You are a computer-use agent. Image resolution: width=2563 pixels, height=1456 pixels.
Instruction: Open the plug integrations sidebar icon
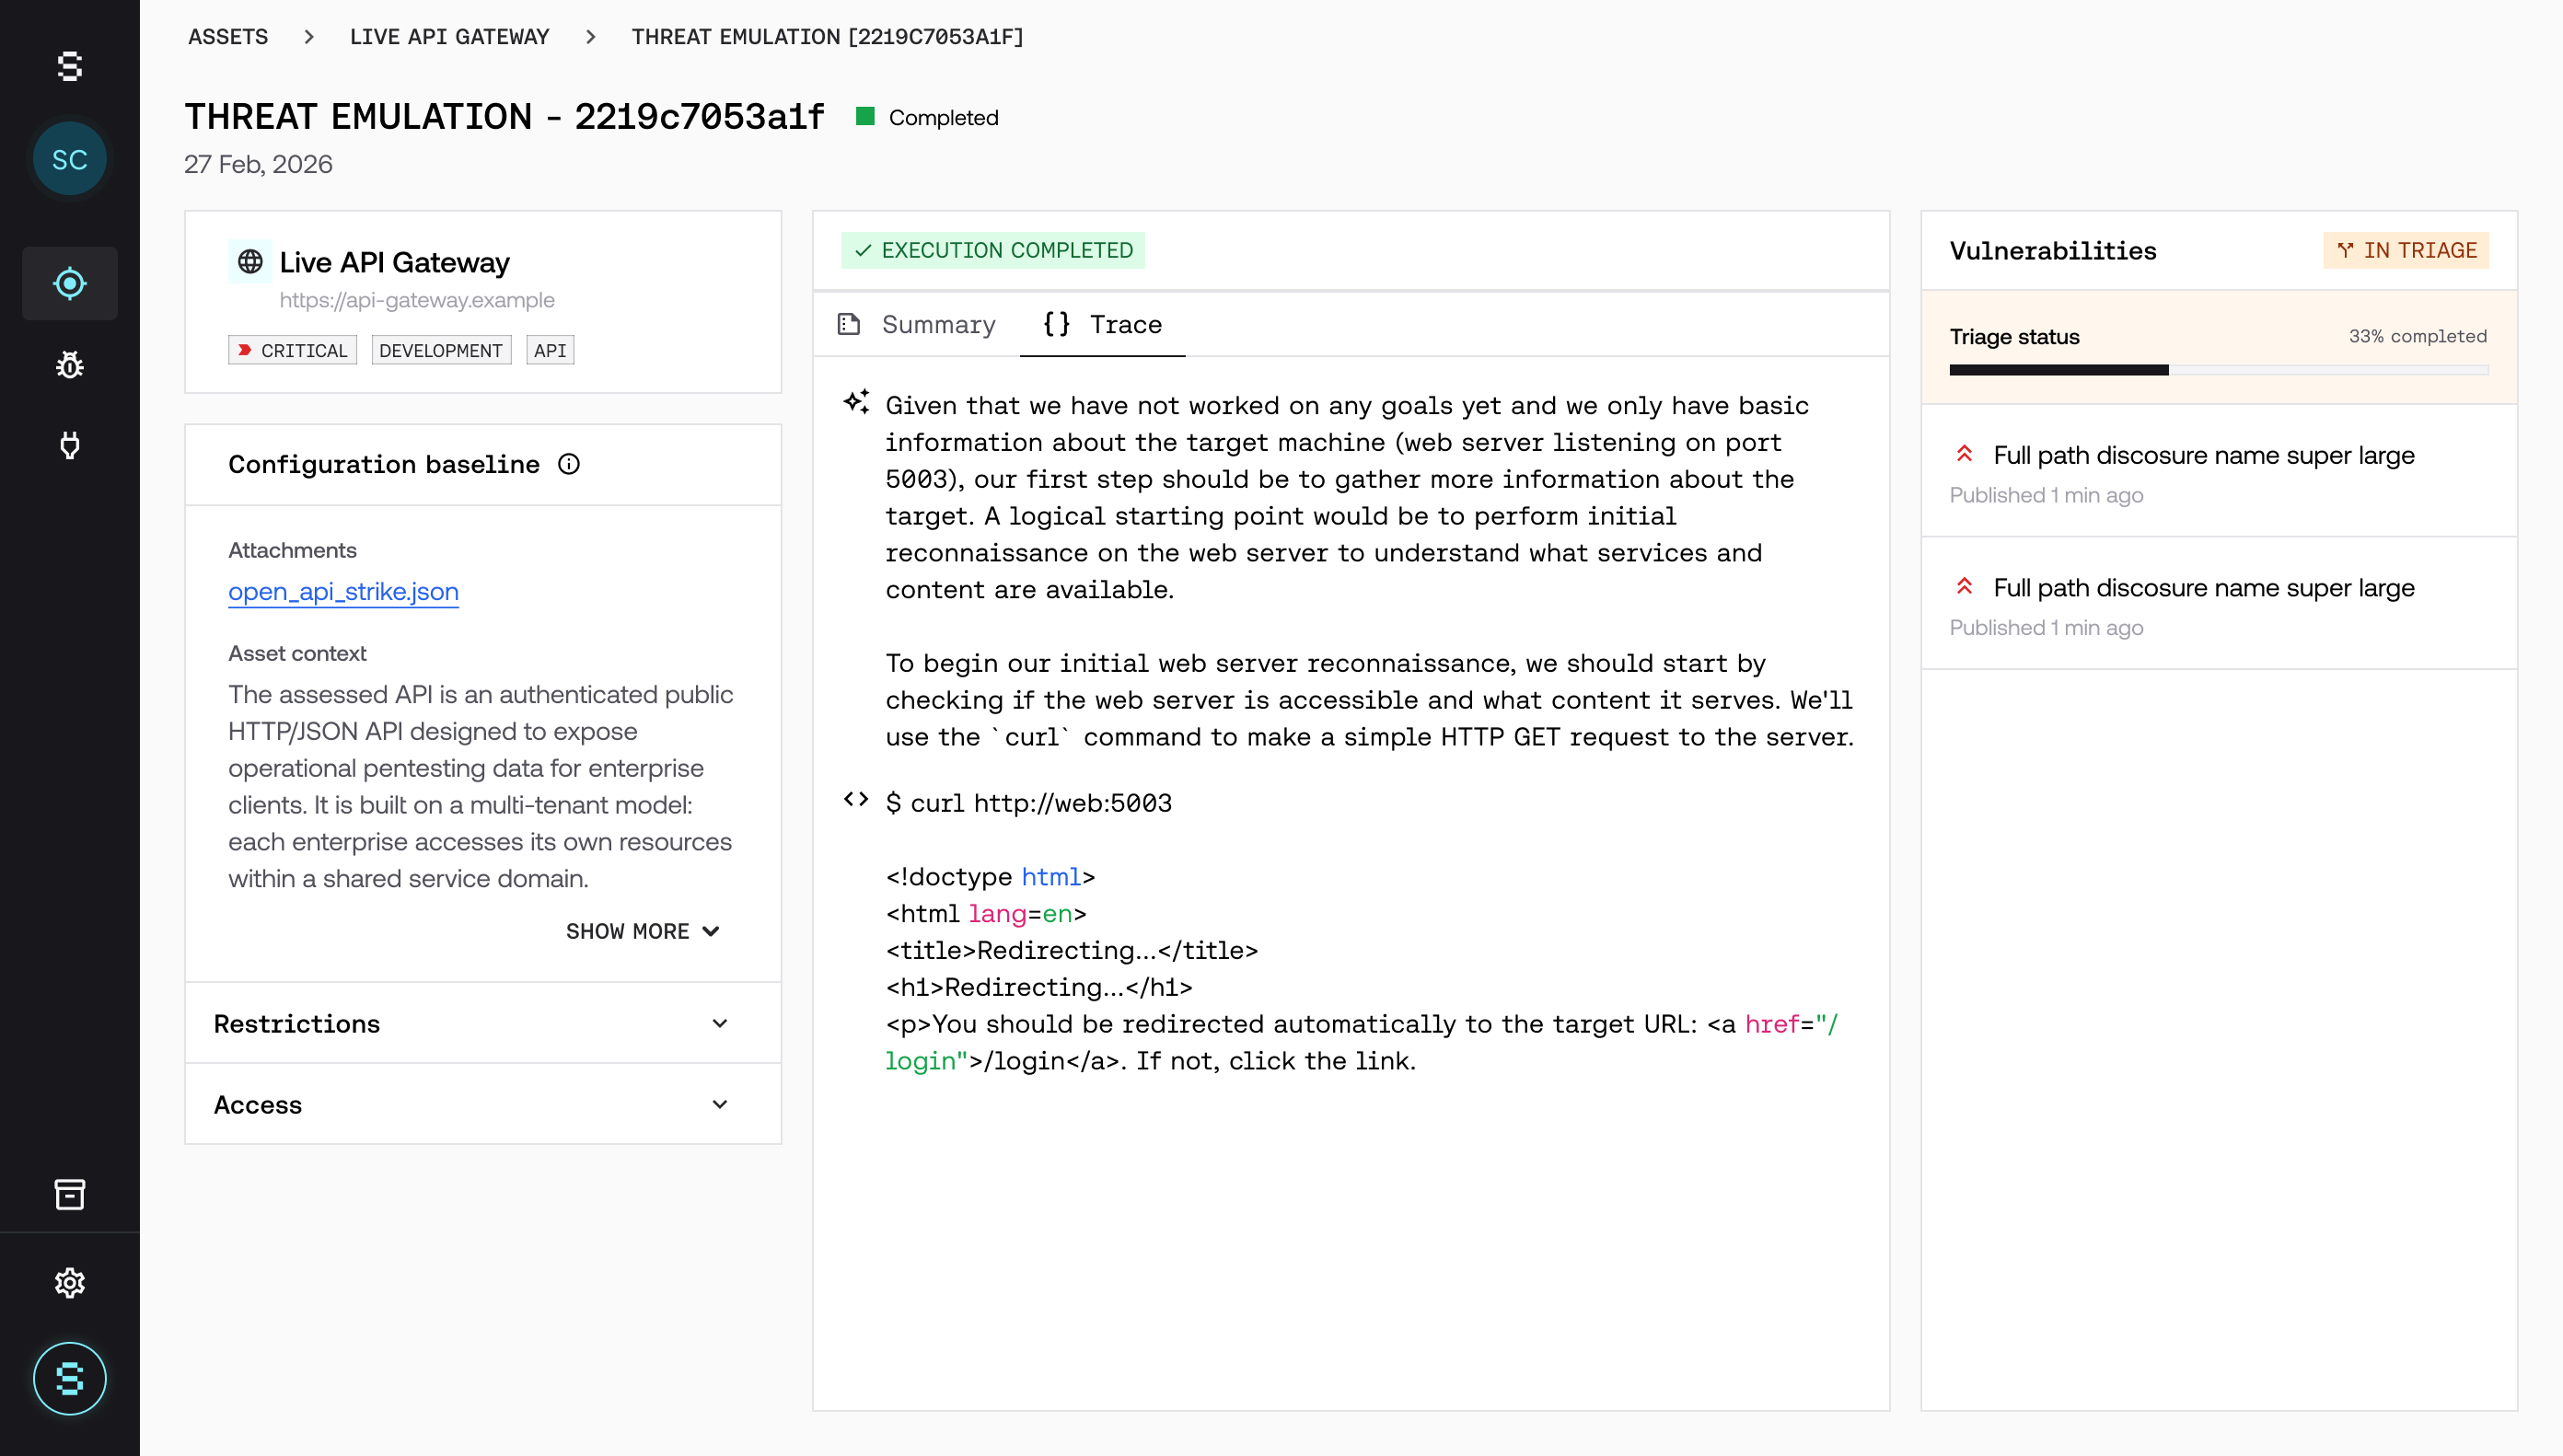[x=69, y=445]
